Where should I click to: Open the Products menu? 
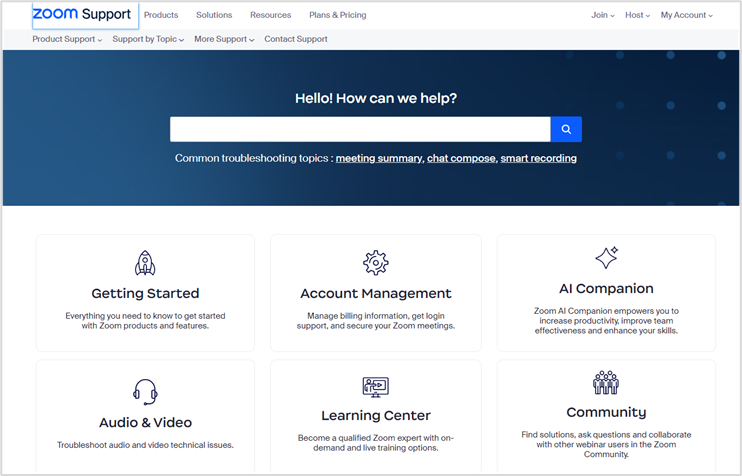click(161, 15)
